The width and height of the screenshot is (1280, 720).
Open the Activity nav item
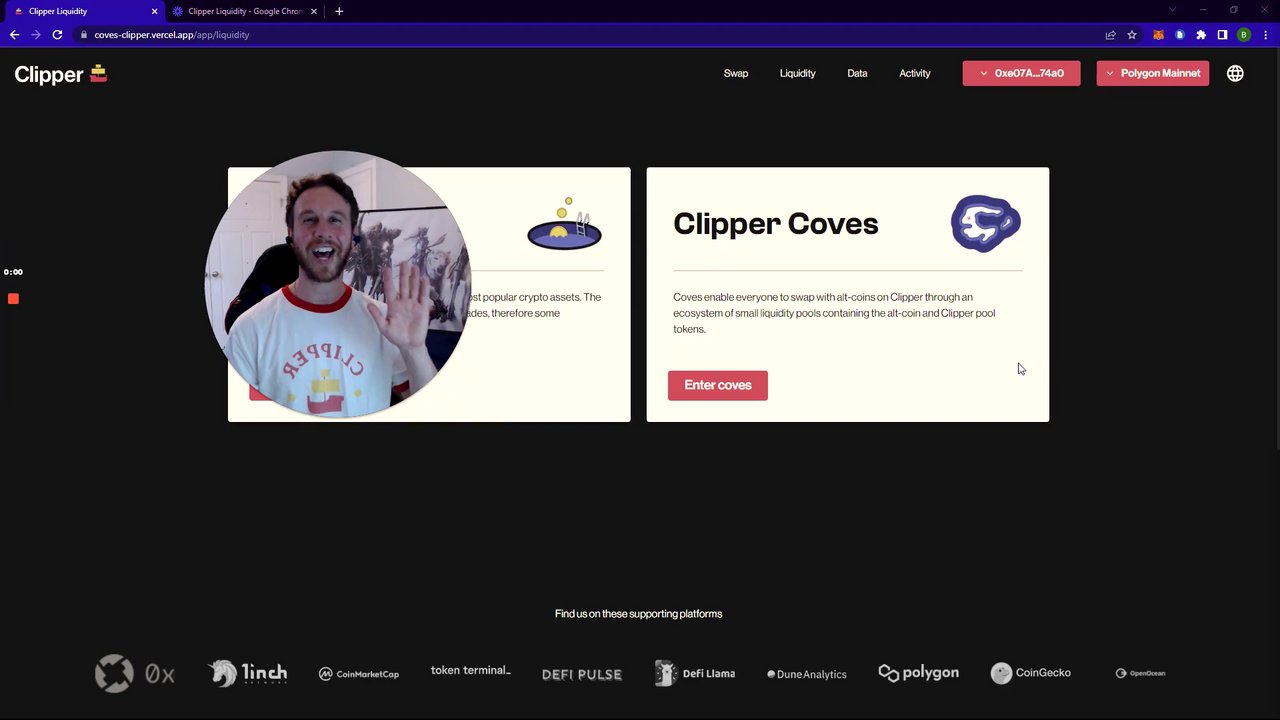pos(915,73)
